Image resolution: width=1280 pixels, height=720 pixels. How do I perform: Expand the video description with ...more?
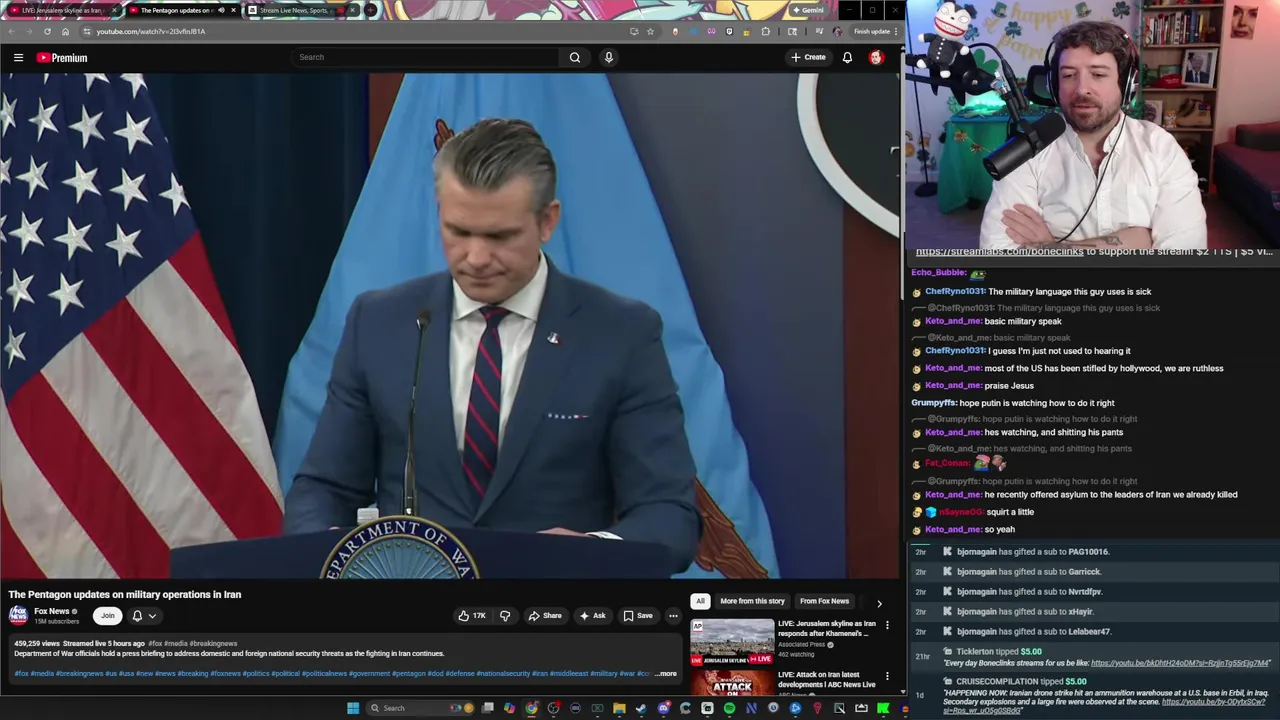pyautogui.click(x=666, y=673)
